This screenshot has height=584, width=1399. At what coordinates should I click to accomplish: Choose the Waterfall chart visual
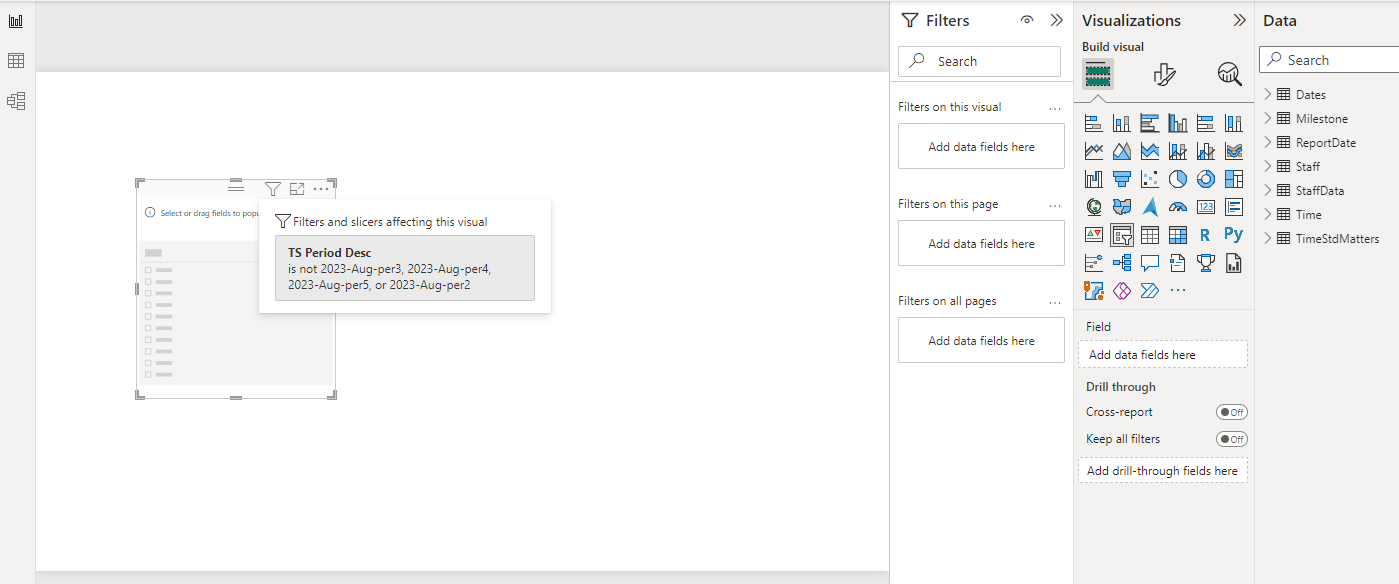tap(1094, 179)
